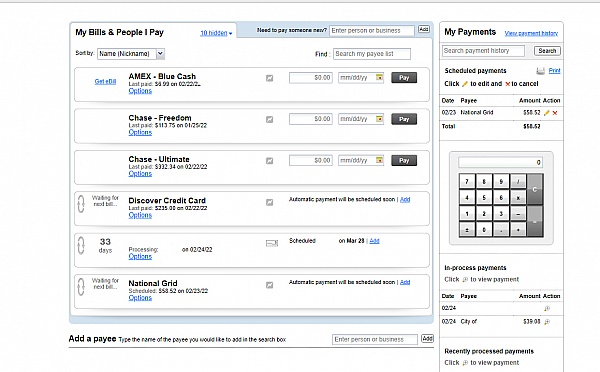Viewport: 600px width, 372px height.
Task: Cancel National Grid payment red X
Action: click(555, 113)
